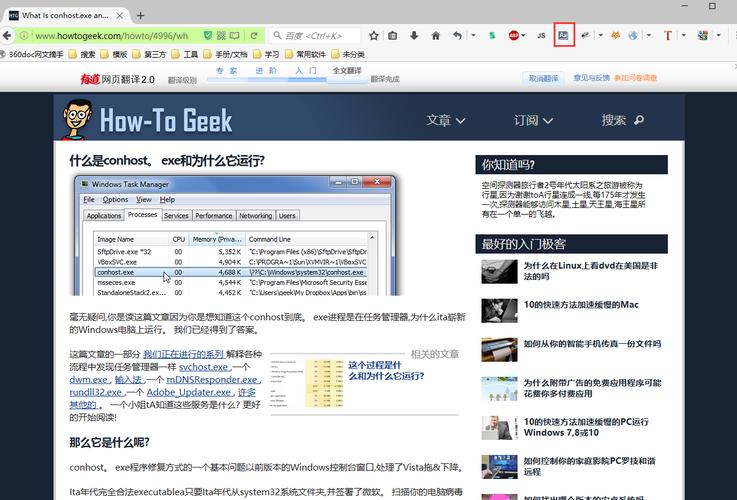
Task: Expand the 文章 menu in site header
Action: click(446, 120)
